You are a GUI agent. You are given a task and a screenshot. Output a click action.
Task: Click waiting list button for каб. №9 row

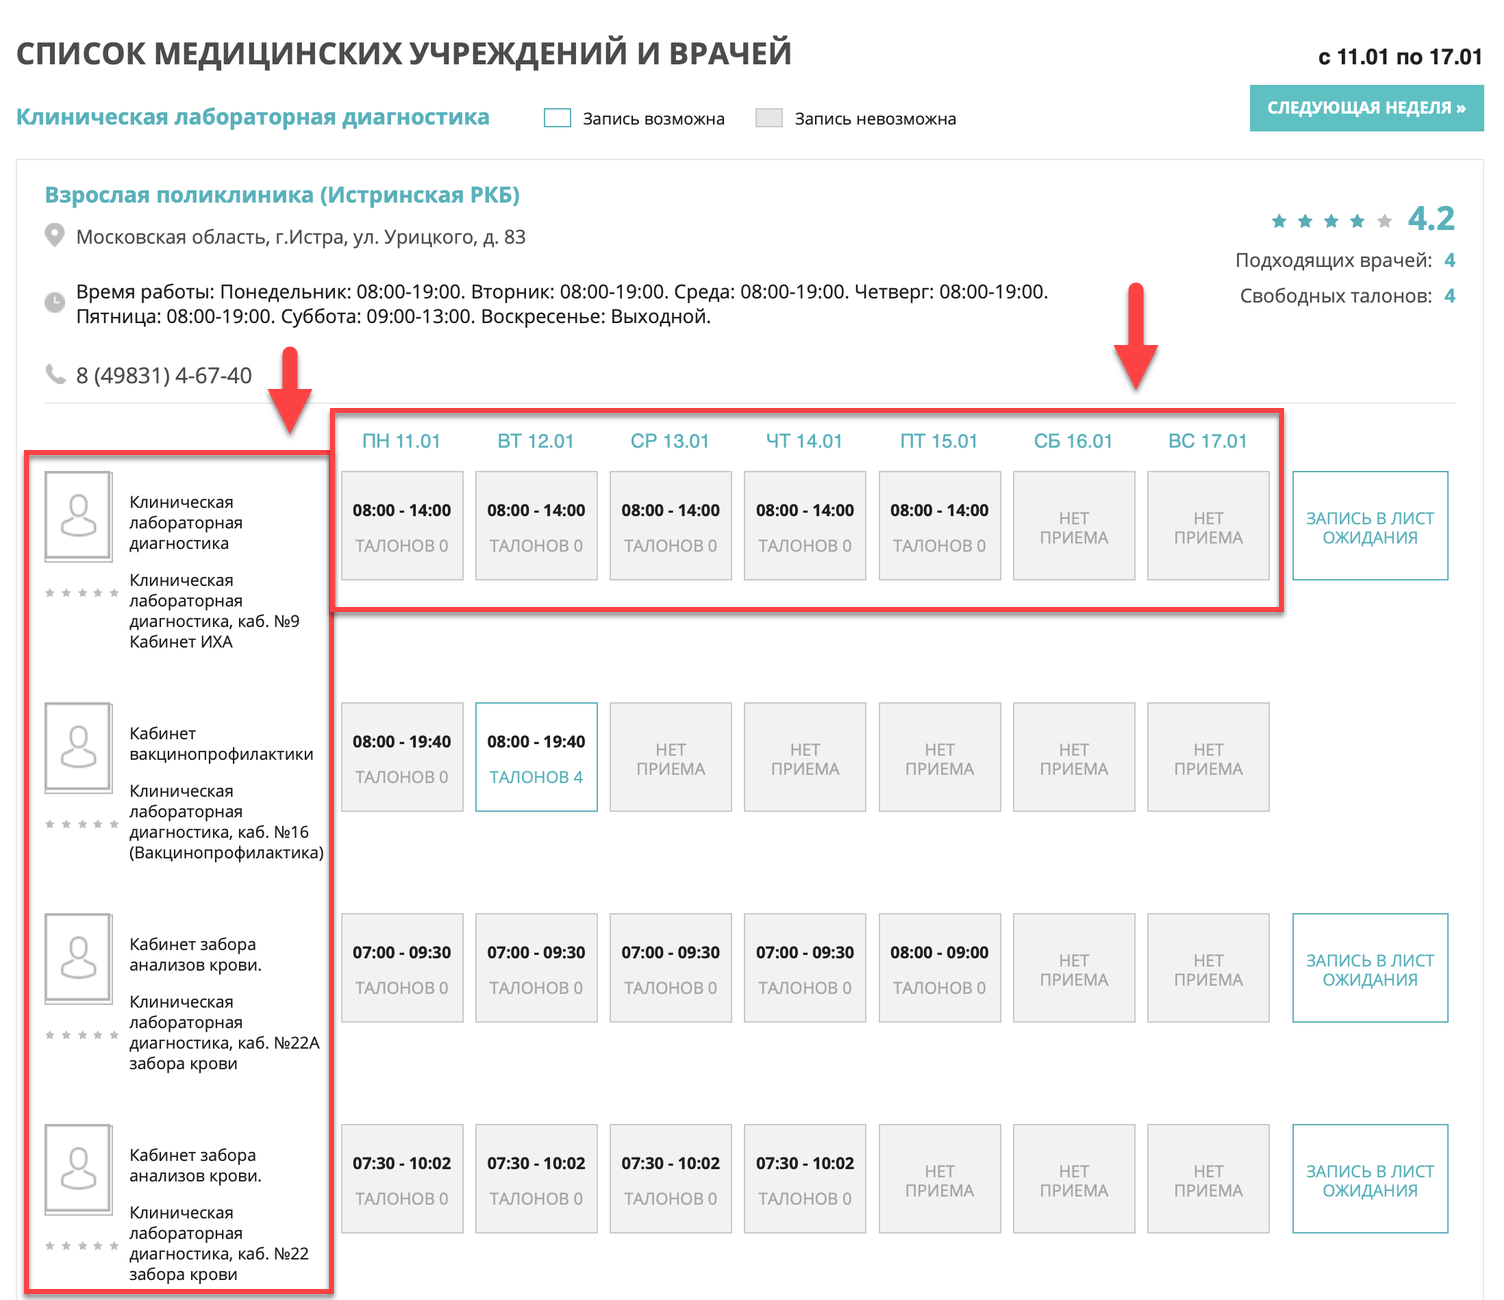(x=1370, y=526)
